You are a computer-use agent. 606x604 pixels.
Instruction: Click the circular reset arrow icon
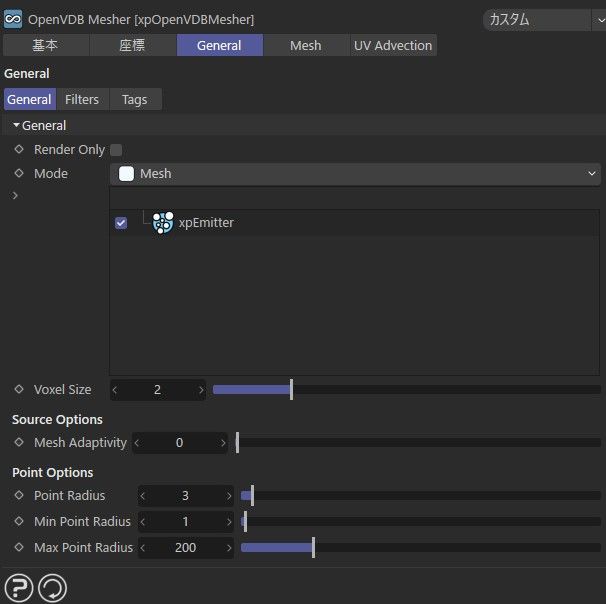53,588
